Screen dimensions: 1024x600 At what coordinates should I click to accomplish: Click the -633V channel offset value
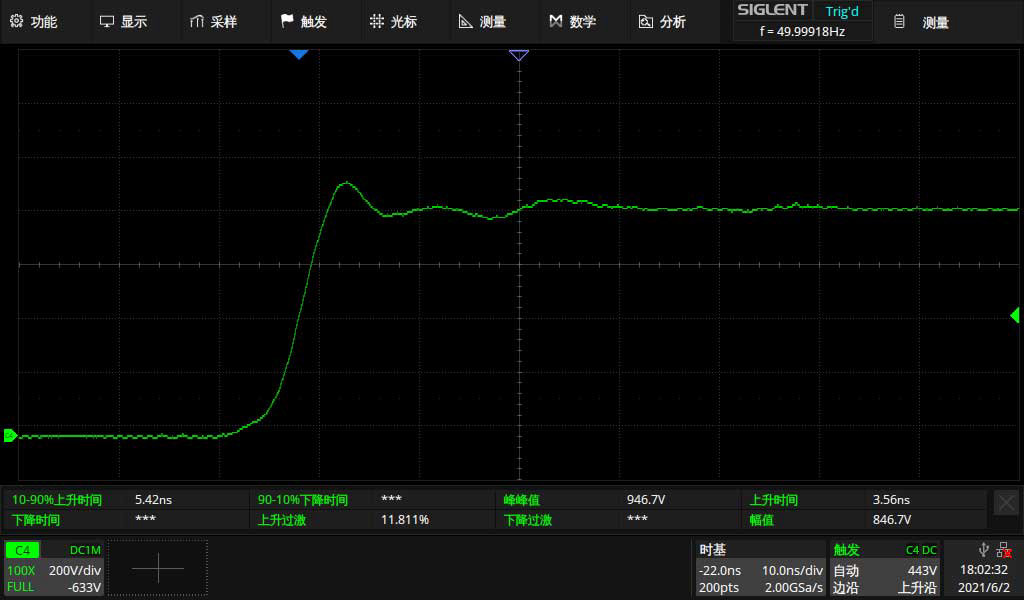coord(84,587)
